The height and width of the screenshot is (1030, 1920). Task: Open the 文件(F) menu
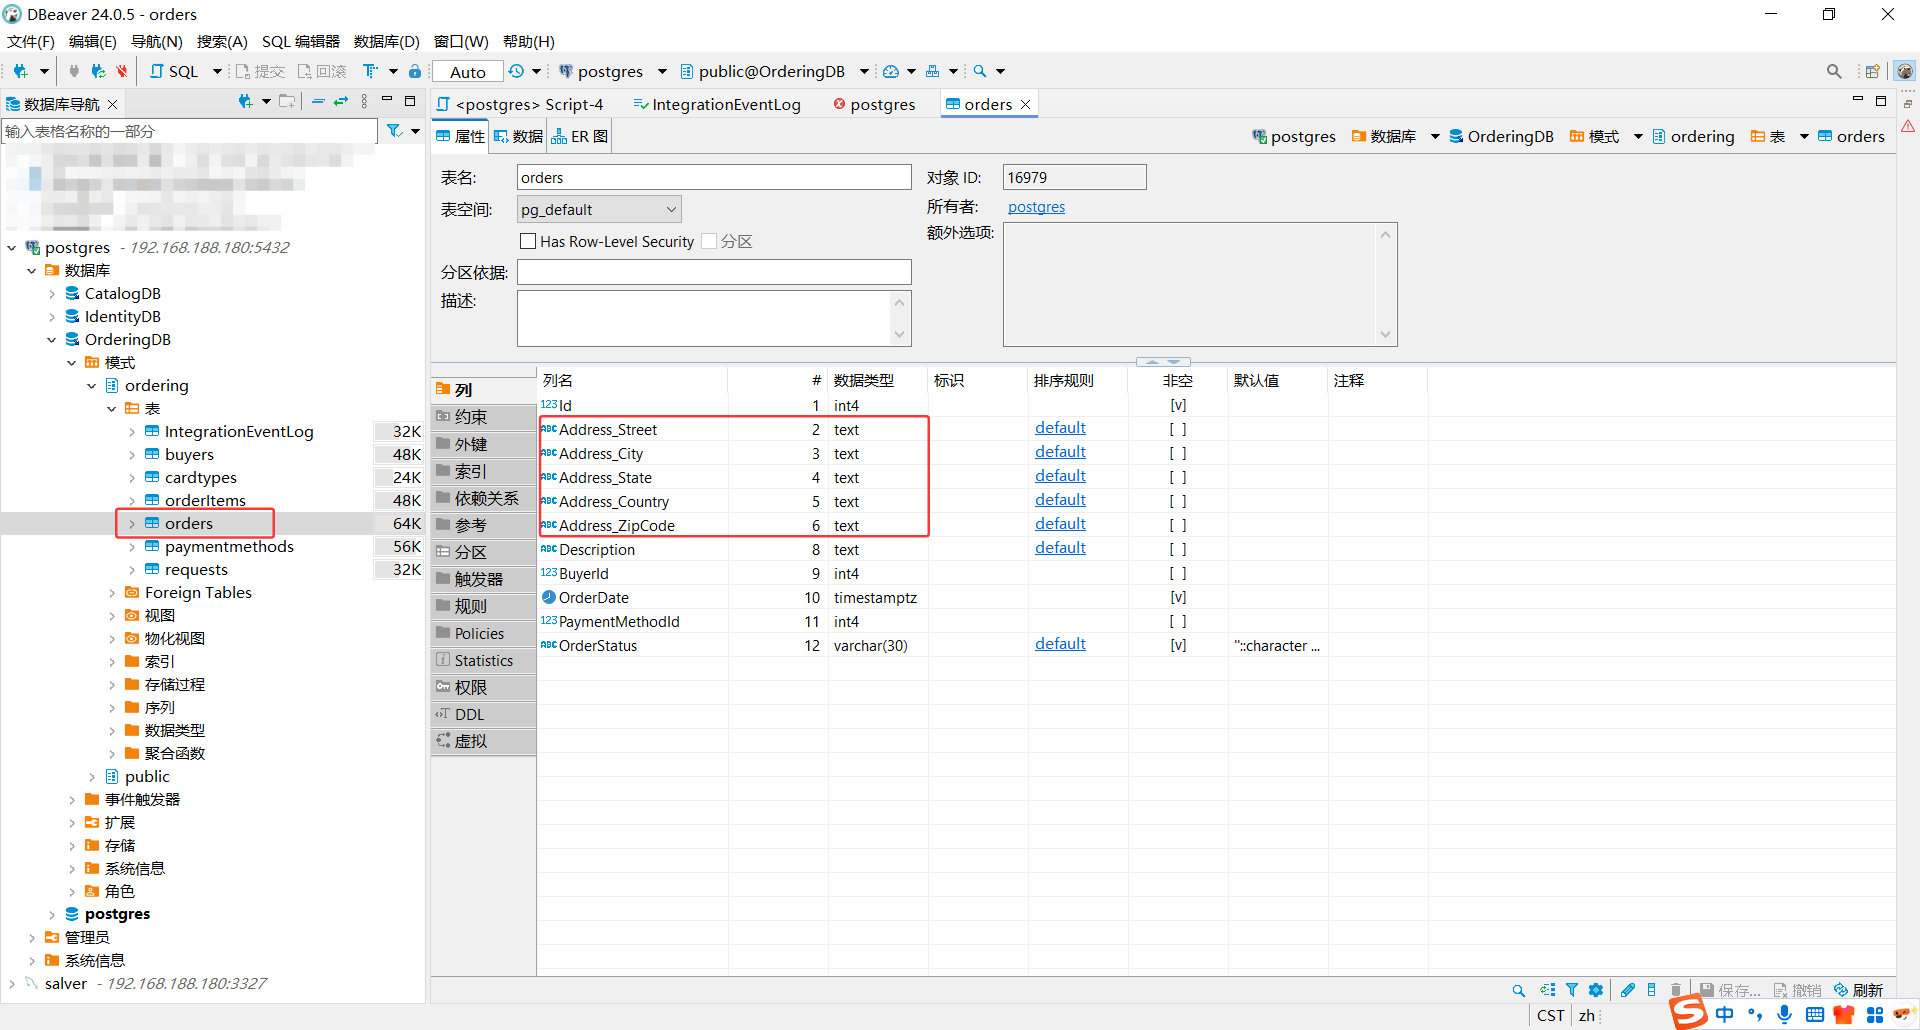tap(30, 41)
